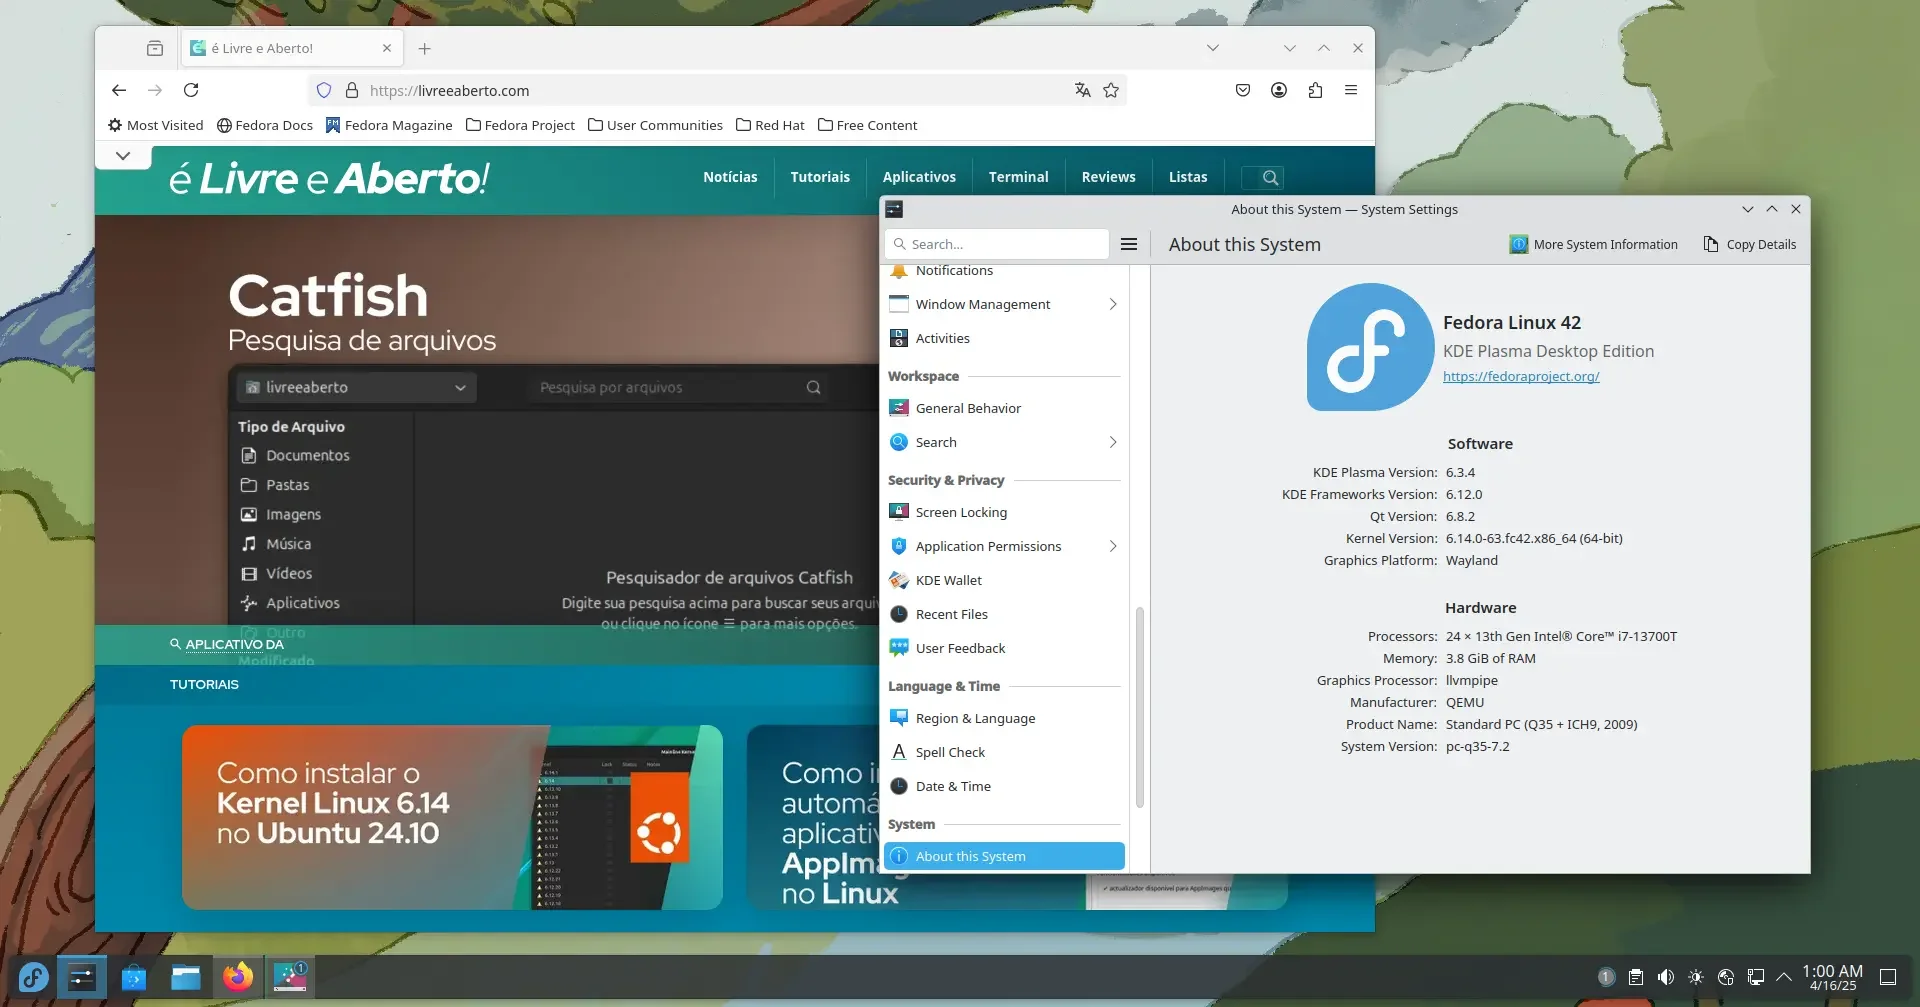Open the Notícias menu item
Image resolution: width=1920 pixels, height=1007 pixels.
point(730,177)
